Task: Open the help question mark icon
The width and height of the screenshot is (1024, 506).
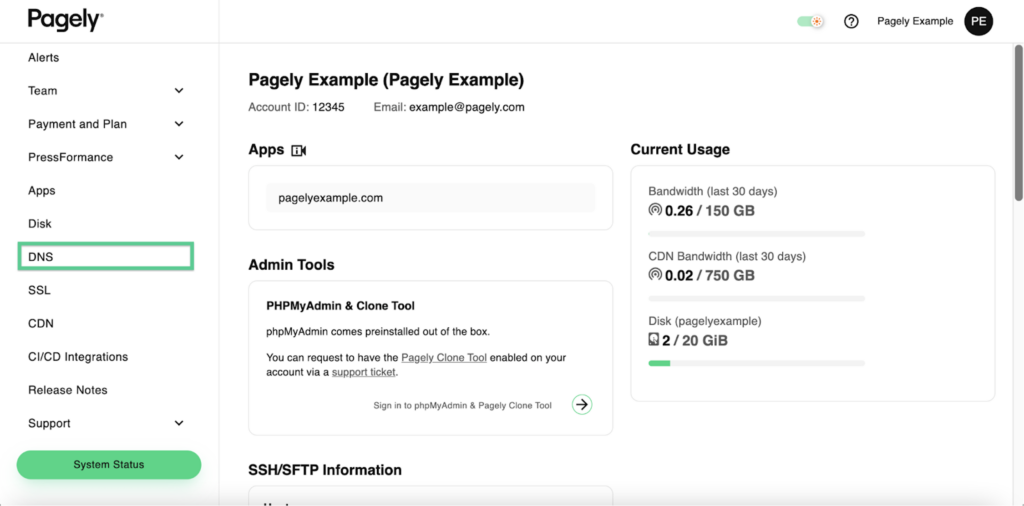Action: [851, 21]
